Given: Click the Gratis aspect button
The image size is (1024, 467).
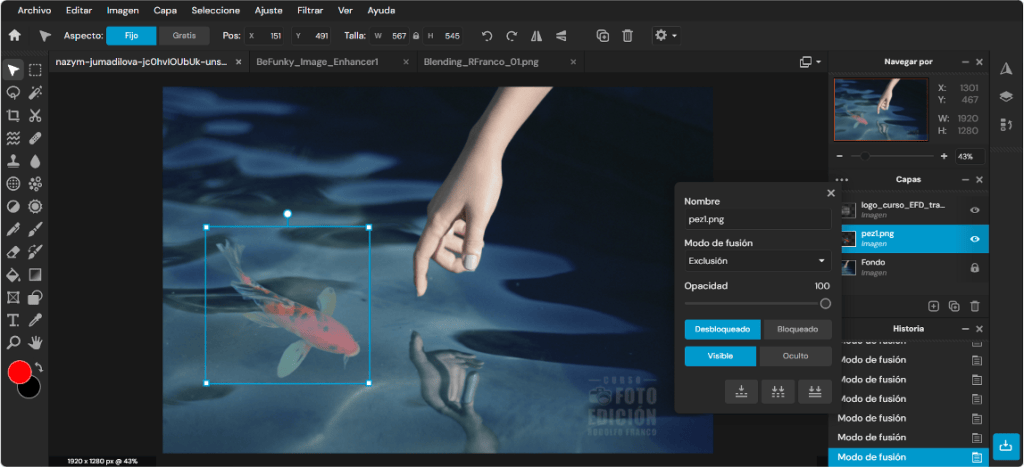Looking at the screenshot, I should pyautogui.click(x=184, y=36).
